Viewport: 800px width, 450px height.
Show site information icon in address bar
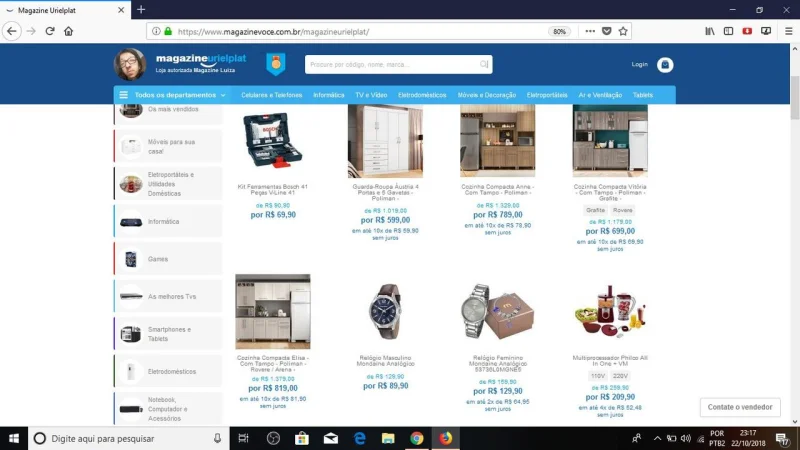click(x=156, y=31)
